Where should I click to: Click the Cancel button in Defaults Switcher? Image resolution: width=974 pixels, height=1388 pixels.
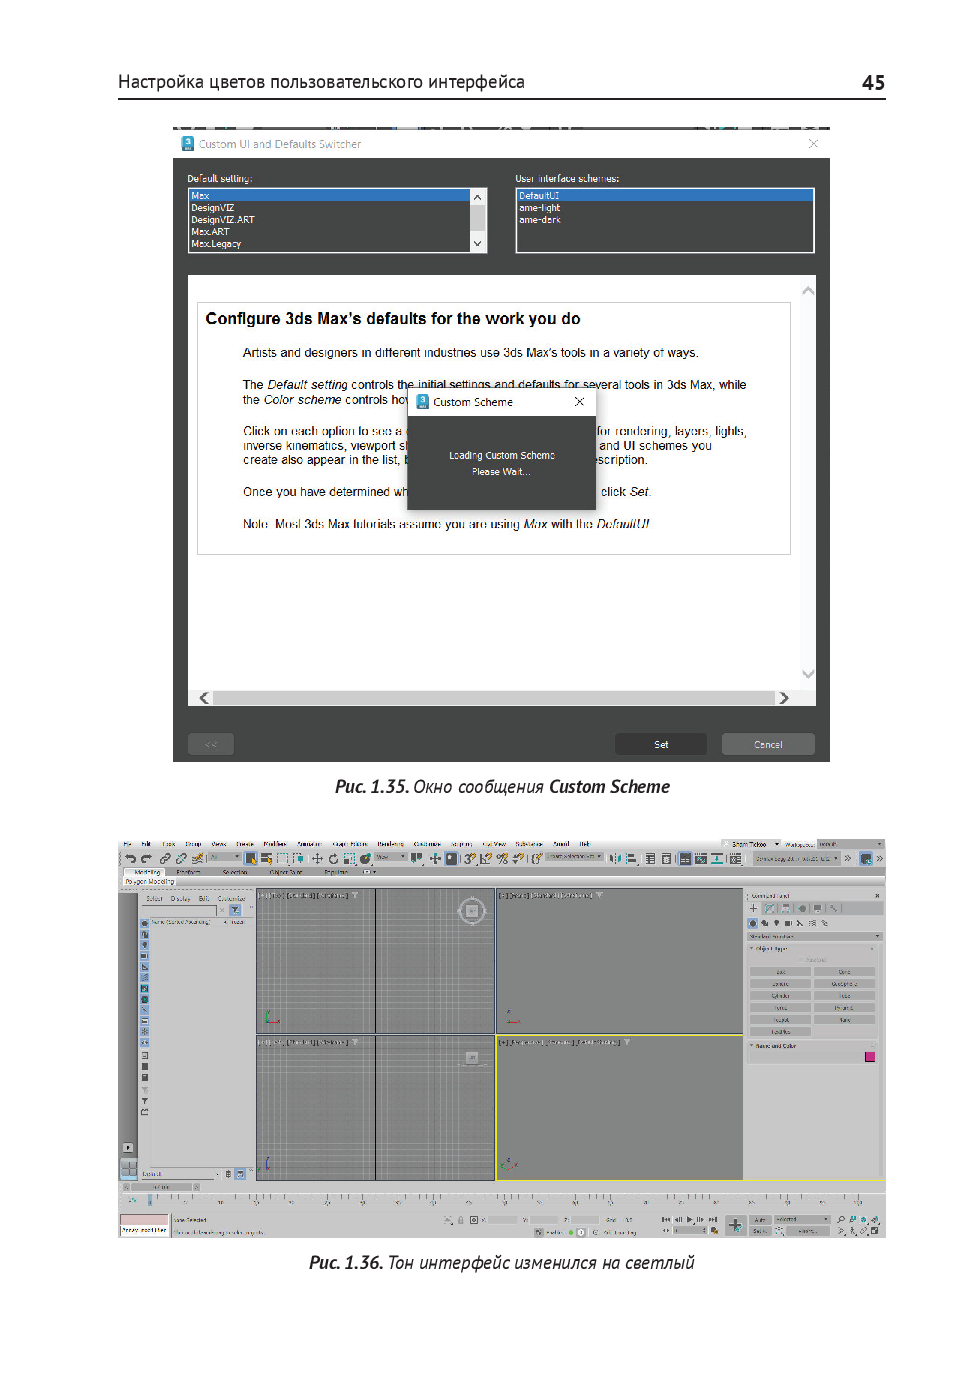[768, 744]
